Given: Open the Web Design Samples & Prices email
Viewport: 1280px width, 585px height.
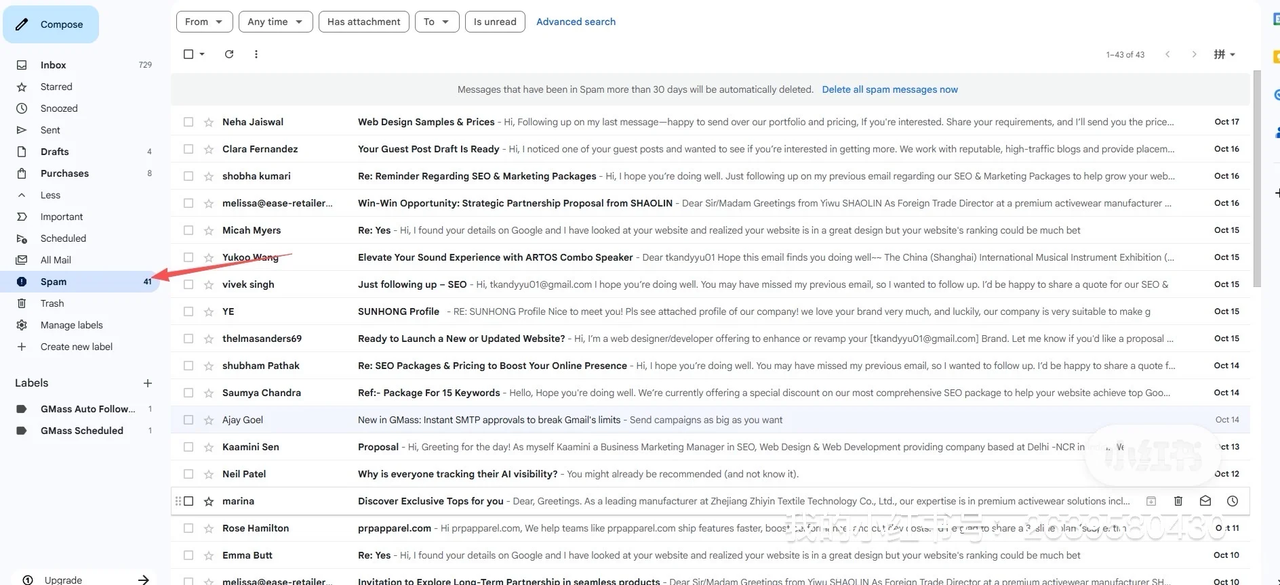Looking at the screenshot, I should pyautogui.click(x=426, y=122).
